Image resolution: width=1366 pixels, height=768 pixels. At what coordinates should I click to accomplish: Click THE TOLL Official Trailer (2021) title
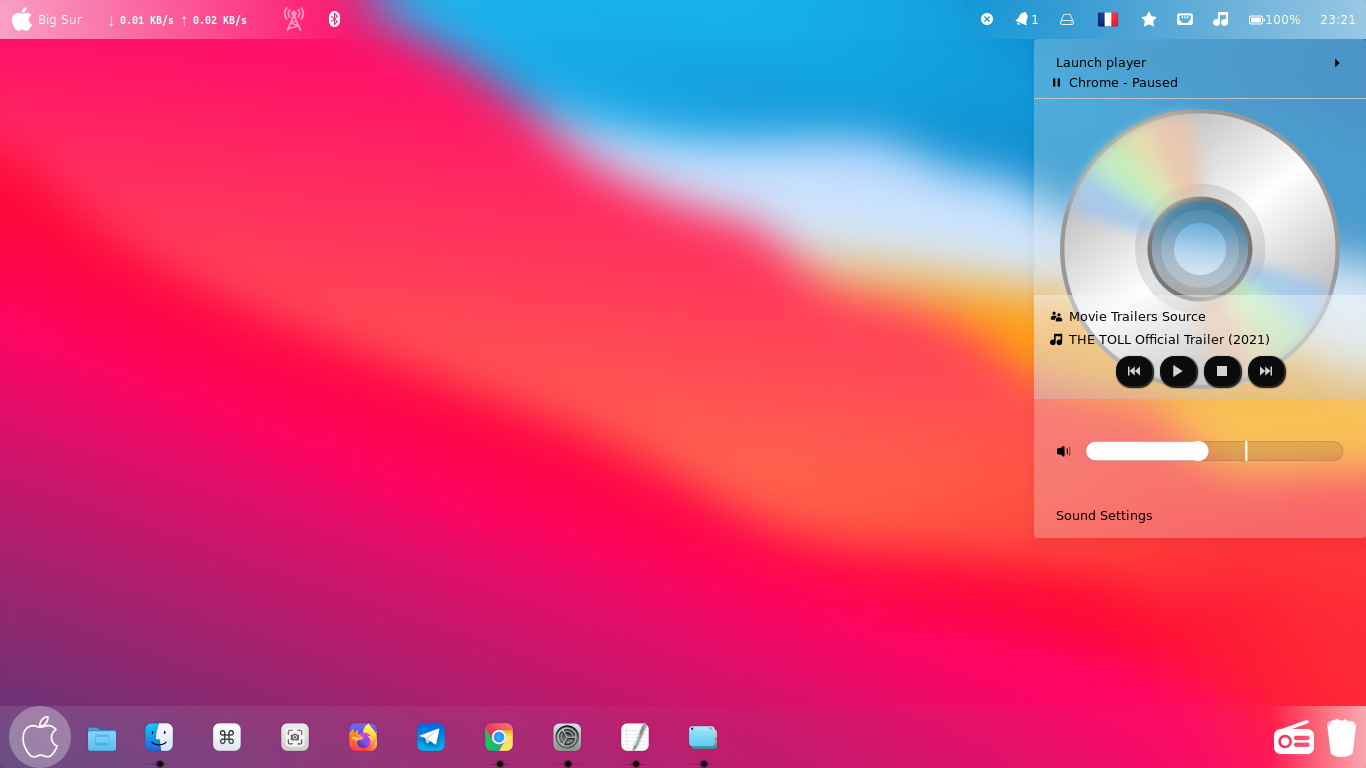tap(1169, 339)
